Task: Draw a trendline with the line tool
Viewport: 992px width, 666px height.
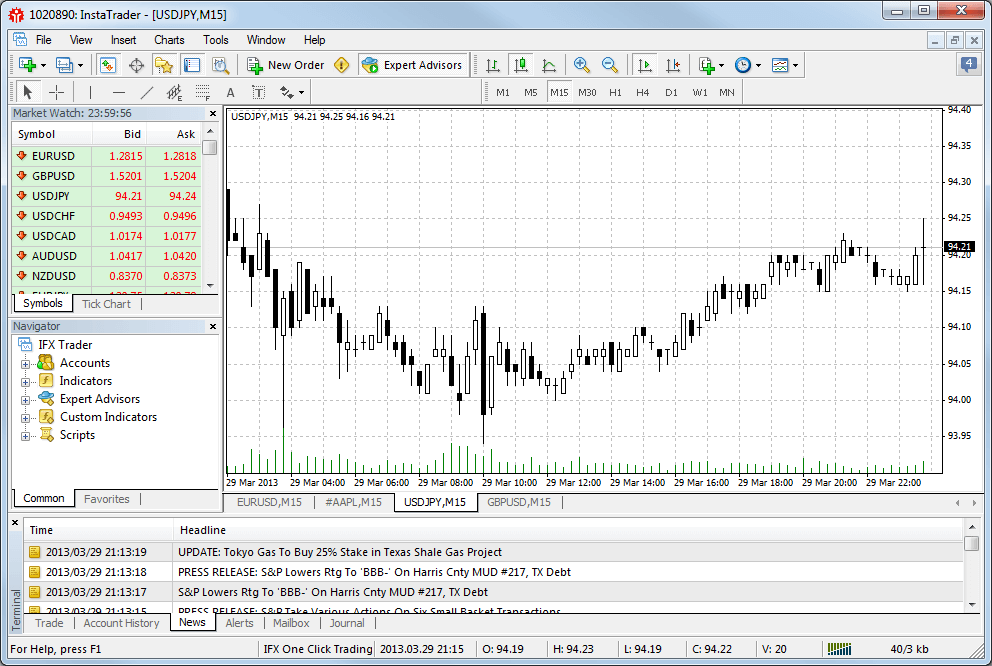Action: click(147, 92)
